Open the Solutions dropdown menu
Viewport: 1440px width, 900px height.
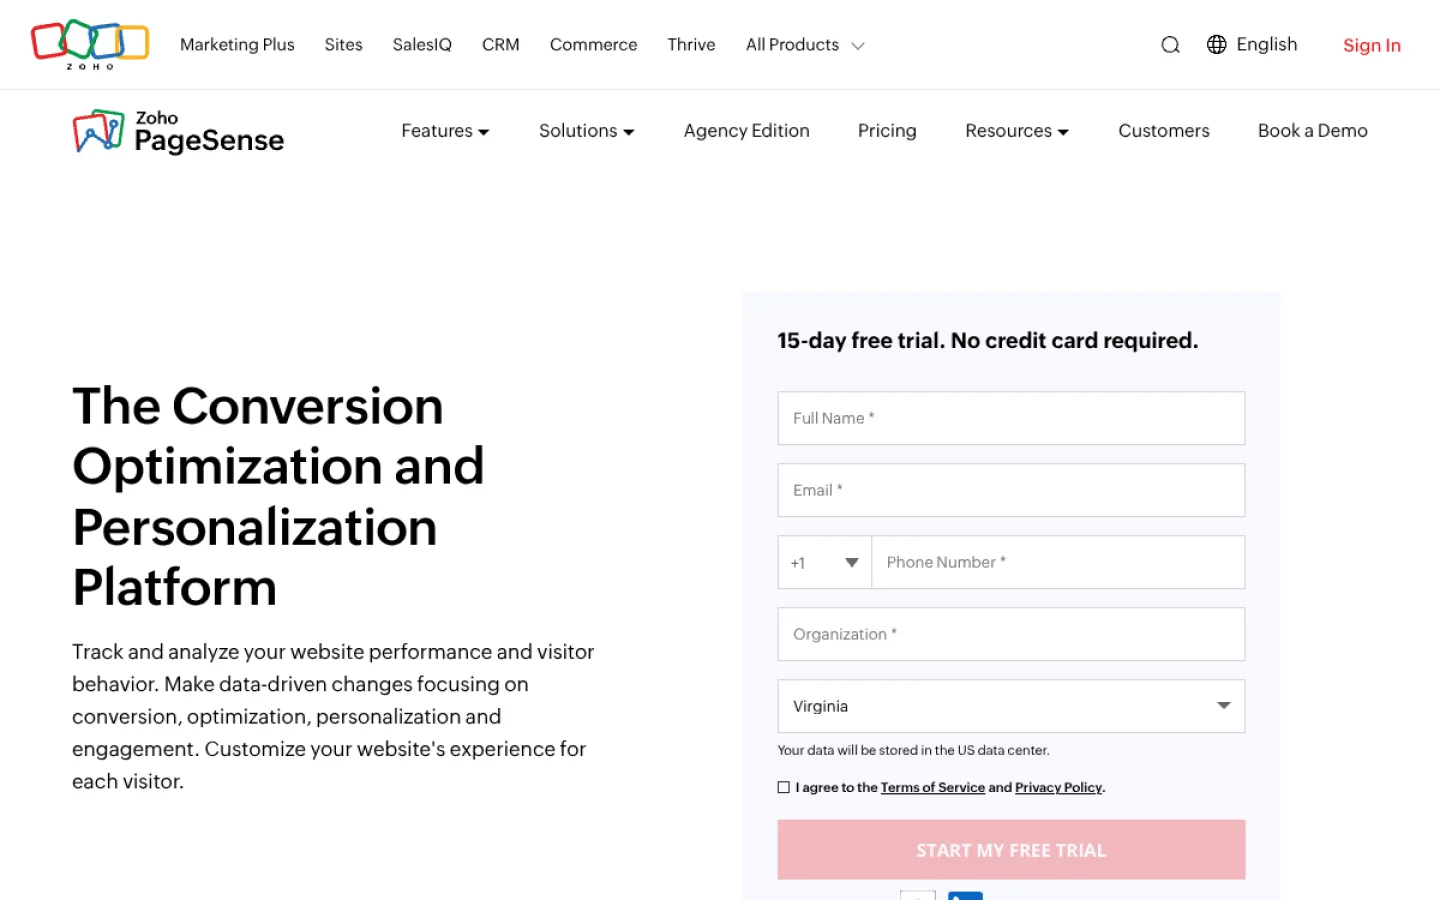click(x=587, y=131)
